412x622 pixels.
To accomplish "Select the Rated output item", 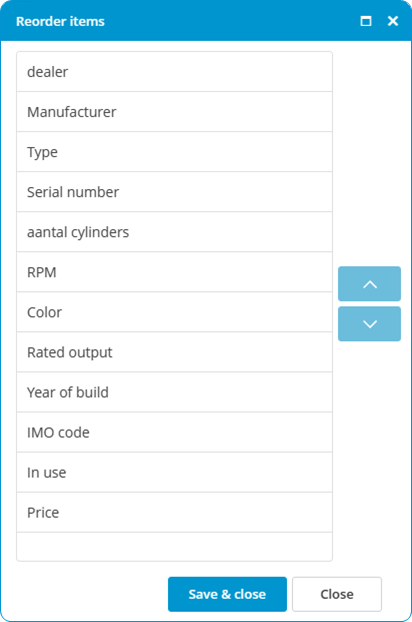I will pyautogui.click(x=174, y=352).
